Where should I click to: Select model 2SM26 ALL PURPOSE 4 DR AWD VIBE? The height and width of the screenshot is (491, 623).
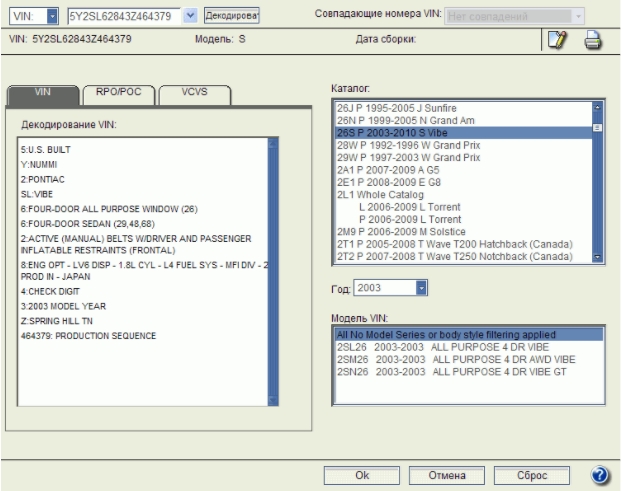coord(469,360)
